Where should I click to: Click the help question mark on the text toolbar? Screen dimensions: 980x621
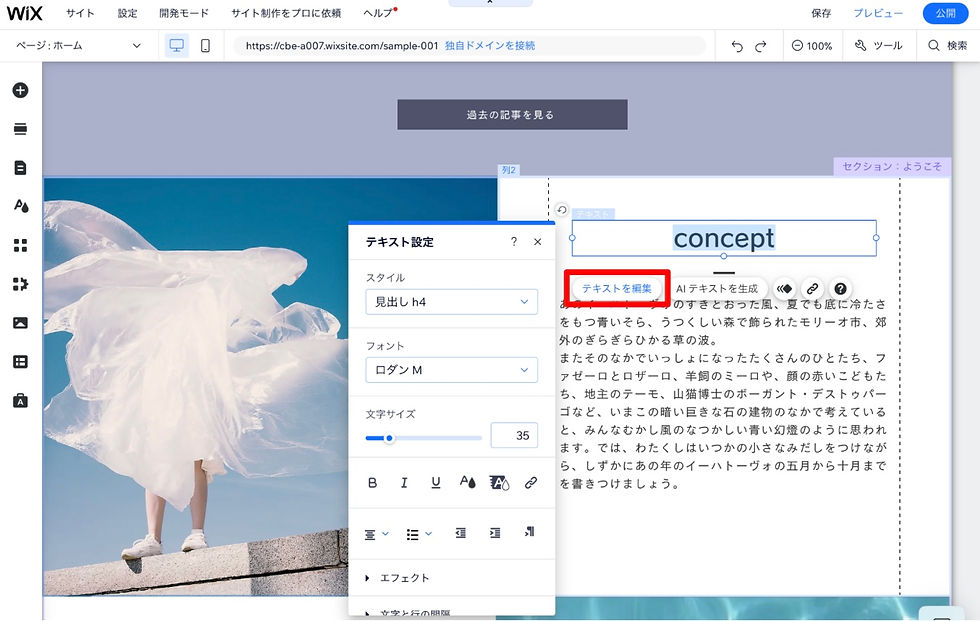click(841, 289)
